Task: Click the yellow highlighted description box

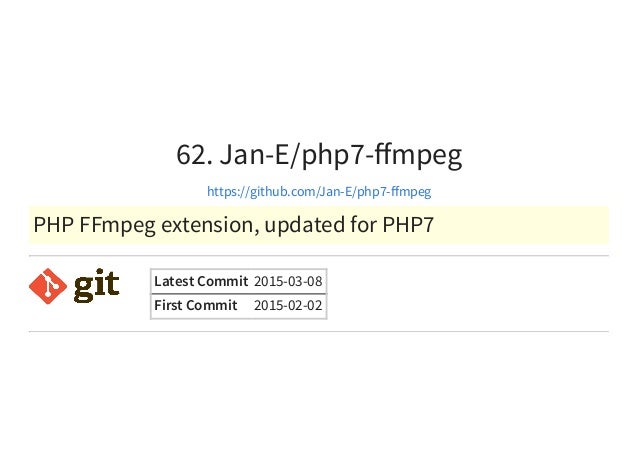Action: tap(319, 225)
